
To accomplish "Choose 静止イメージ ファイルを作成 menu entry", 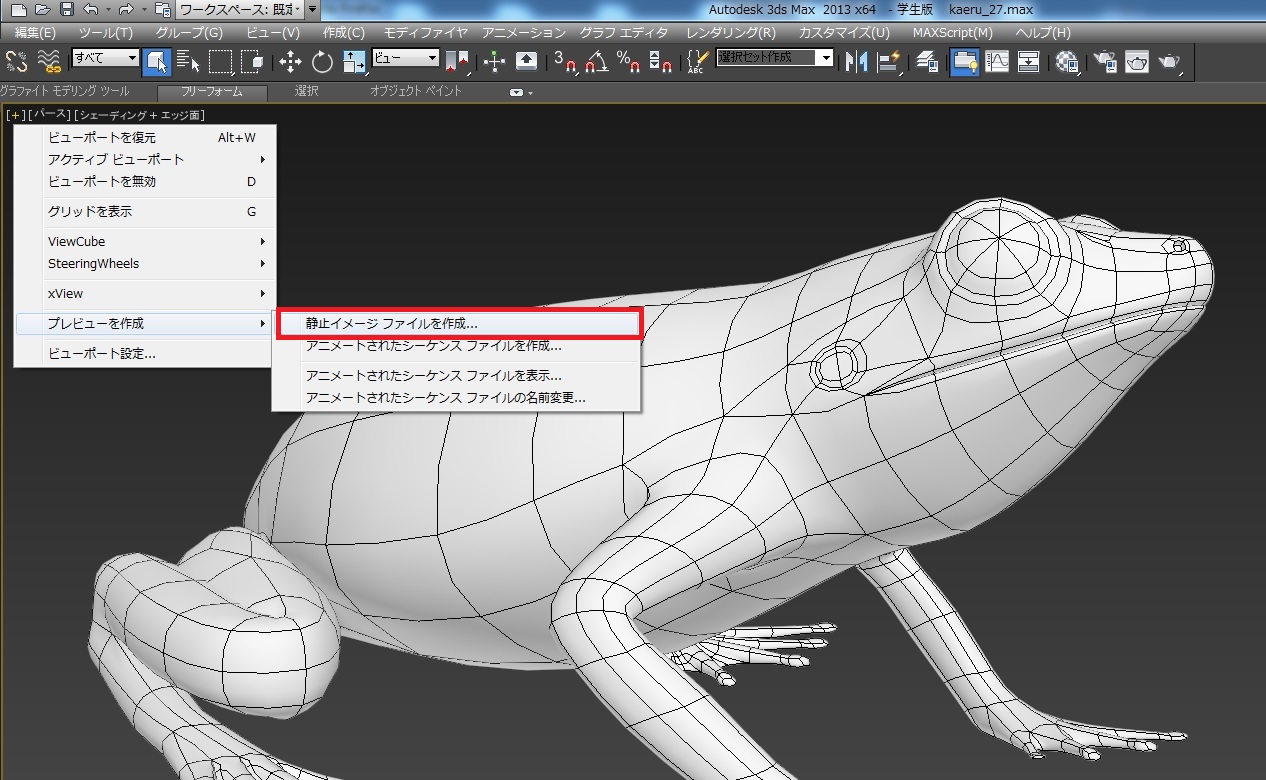I will 392,324.
